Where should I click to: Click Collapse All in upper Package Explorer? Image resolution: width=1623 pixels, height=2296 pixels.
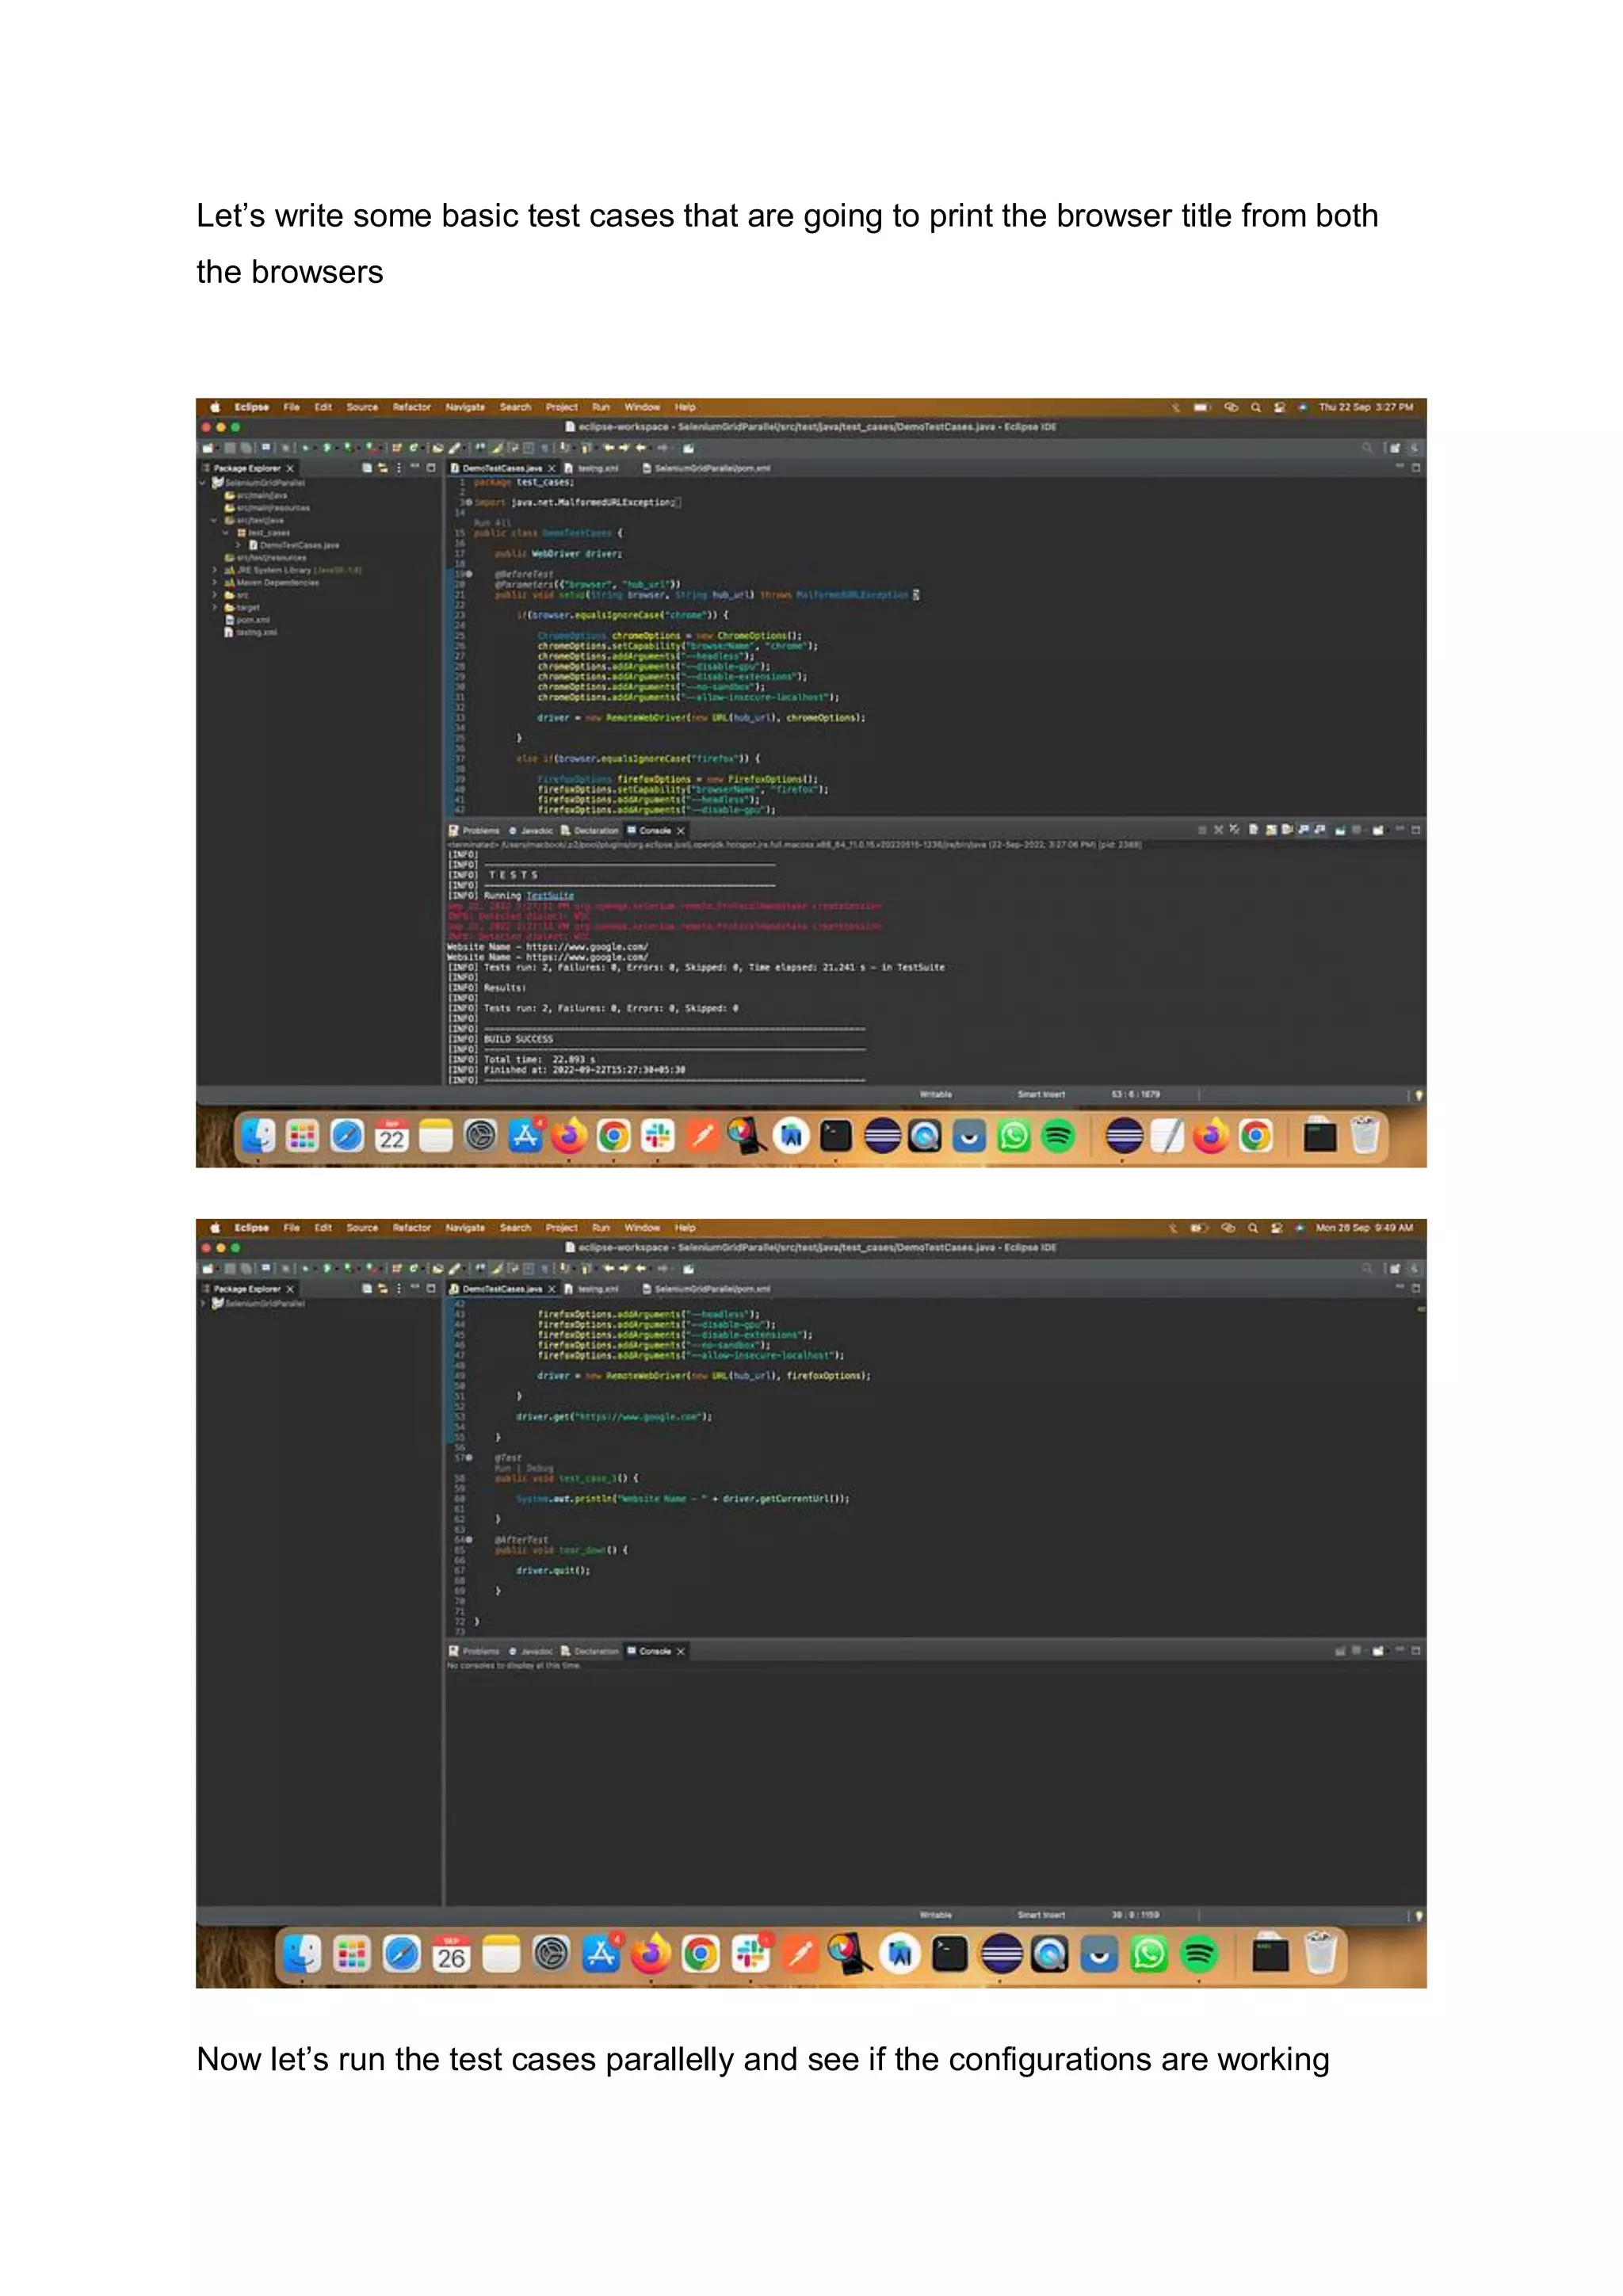coord(367,468)
